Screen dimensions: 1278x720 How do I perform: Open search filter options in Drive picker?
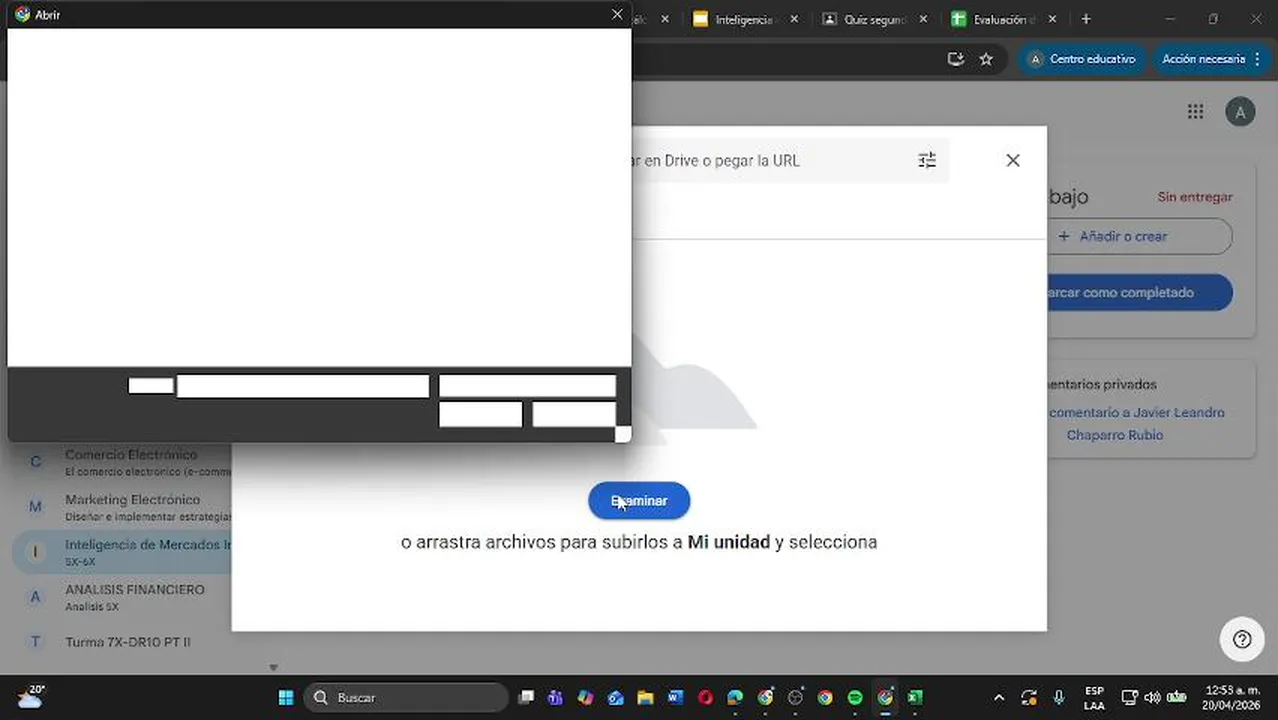tap(927, 160)
